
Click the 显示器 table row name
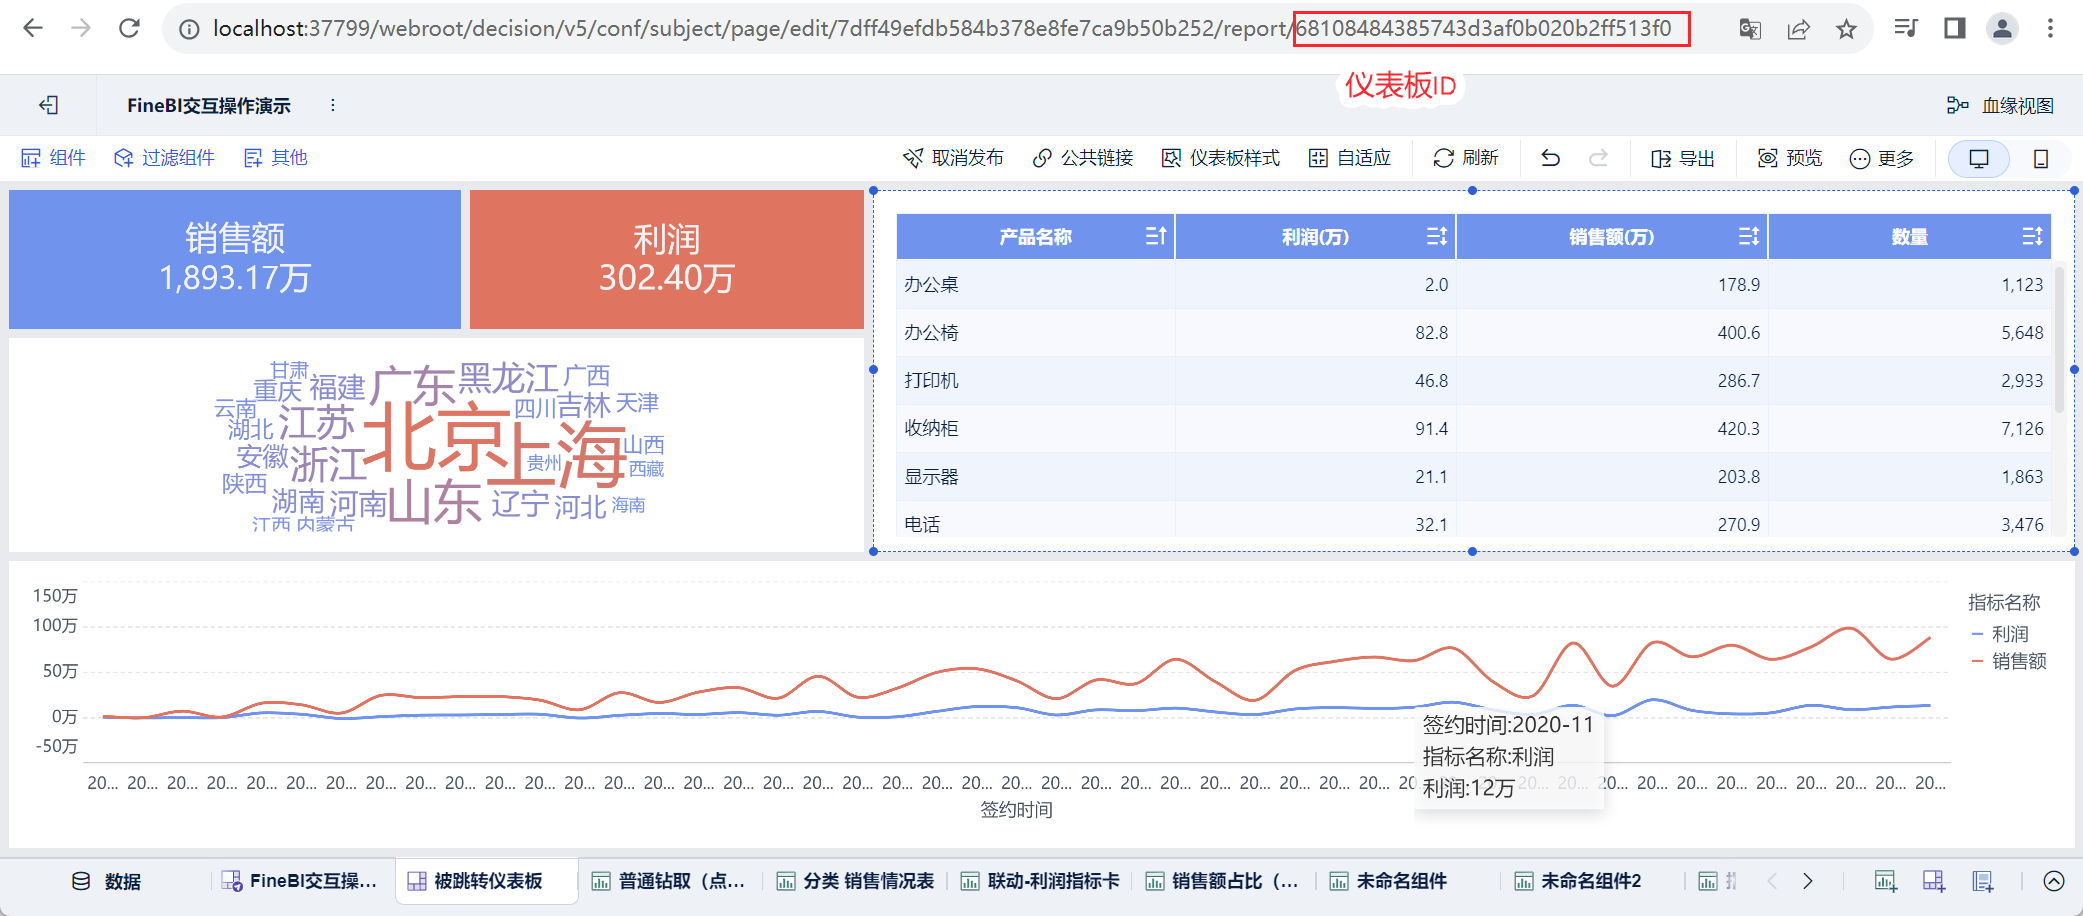[x=931, y=477]
